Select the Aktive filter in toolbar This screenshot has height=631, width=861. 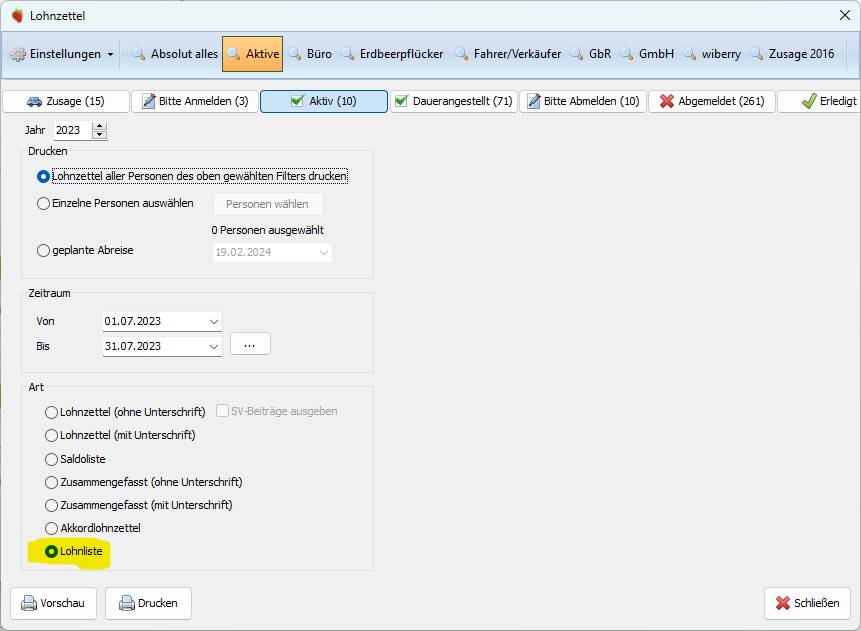coord(253,54)
